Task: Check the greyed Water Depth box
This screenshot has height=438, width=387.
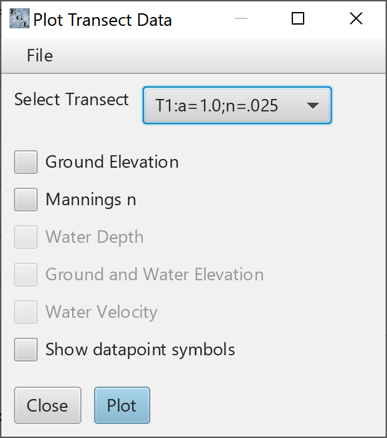Action: [x=26, y=237]
